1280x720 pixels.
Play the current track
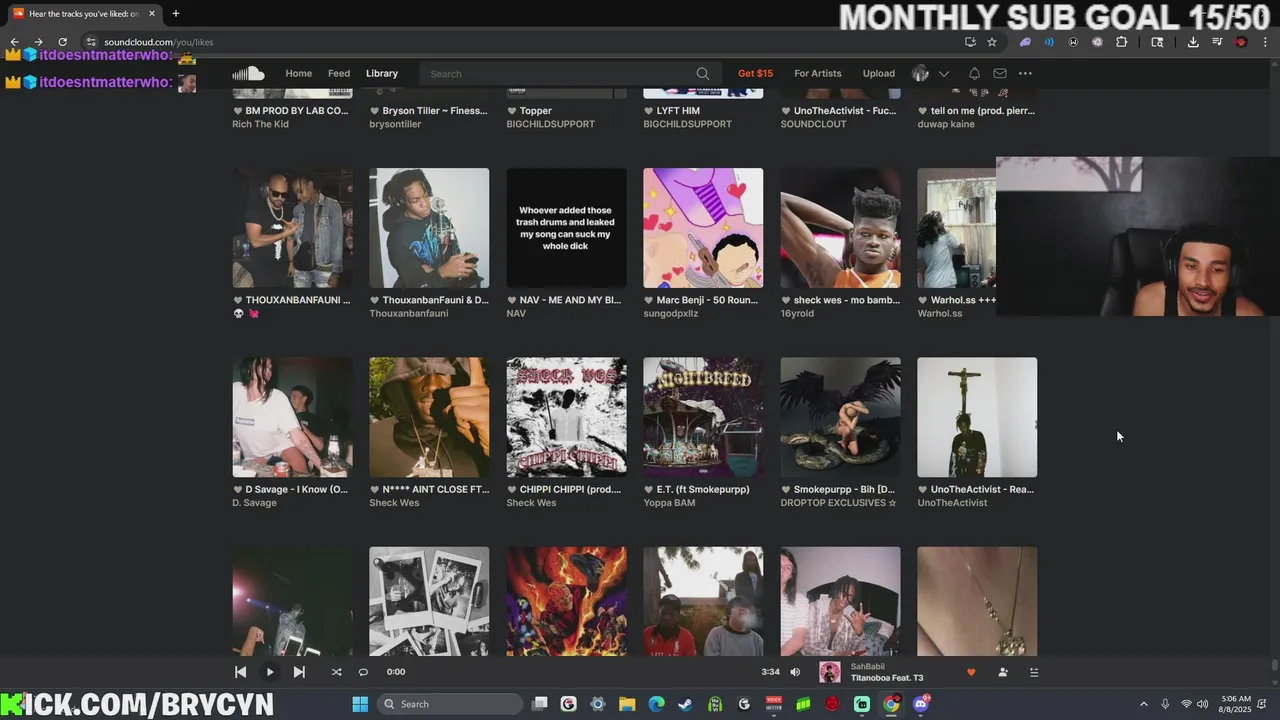[x=270, y=672]
